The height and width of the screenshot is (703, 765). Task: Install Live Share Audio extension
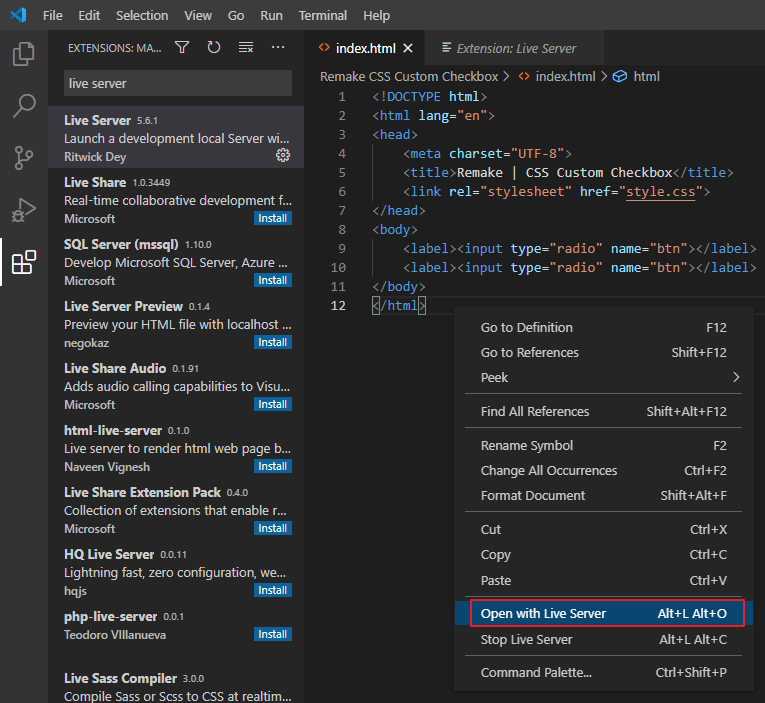tap(273, 404)
